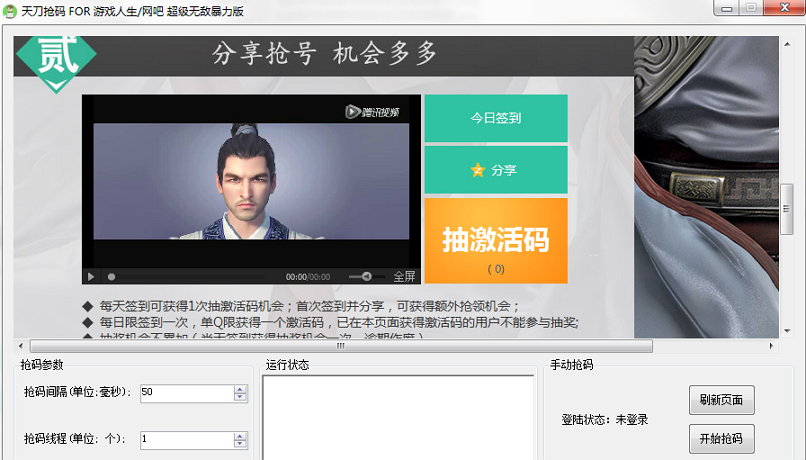Play the embedded Tencent video
806x460 pixels.
tap(91, 277)
